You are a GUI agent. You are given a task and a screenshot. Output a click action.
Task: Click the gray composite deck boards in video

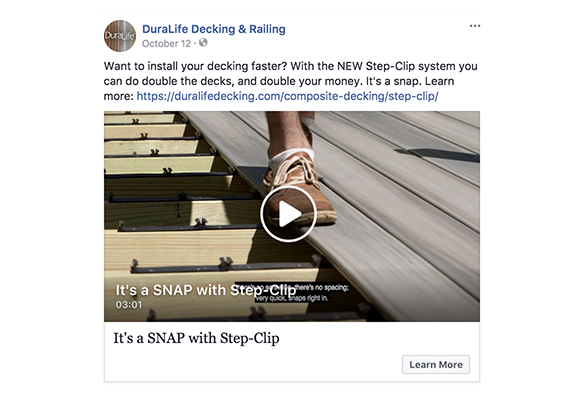point(395,209)
